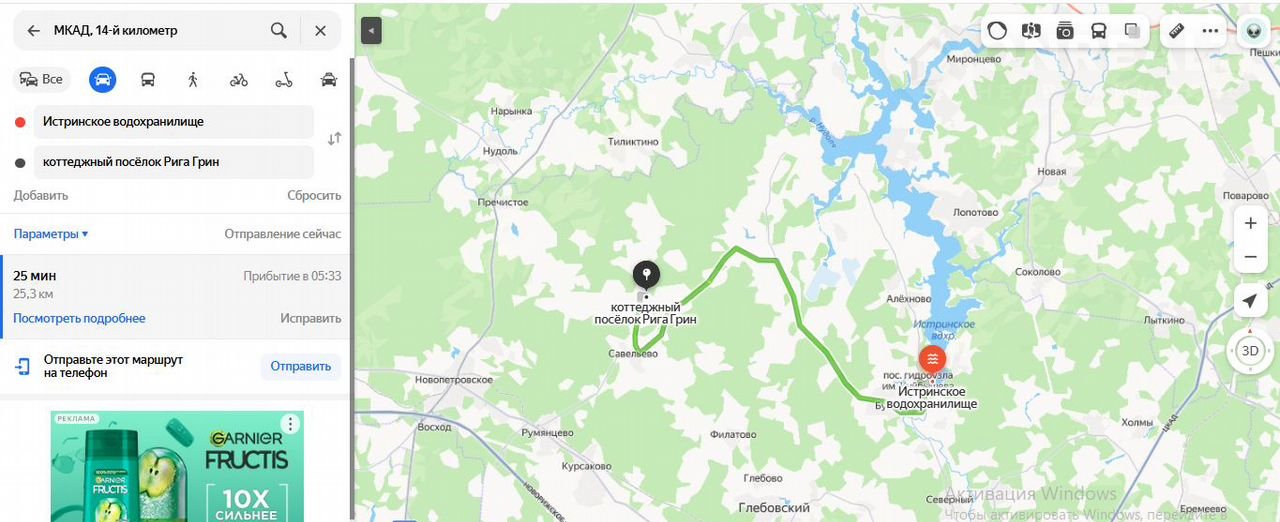Collapse the left side panel with arrow

pos(371,31)
